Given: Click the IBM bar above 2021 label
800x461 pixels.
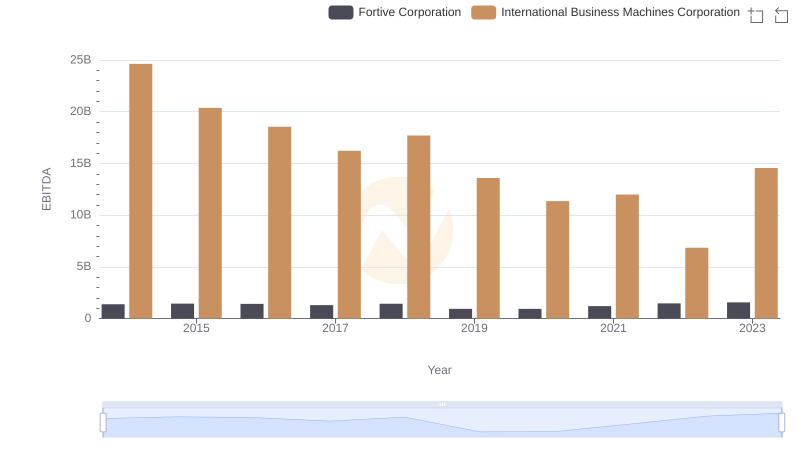Looking at the screenshot, I should pos(627,257).
